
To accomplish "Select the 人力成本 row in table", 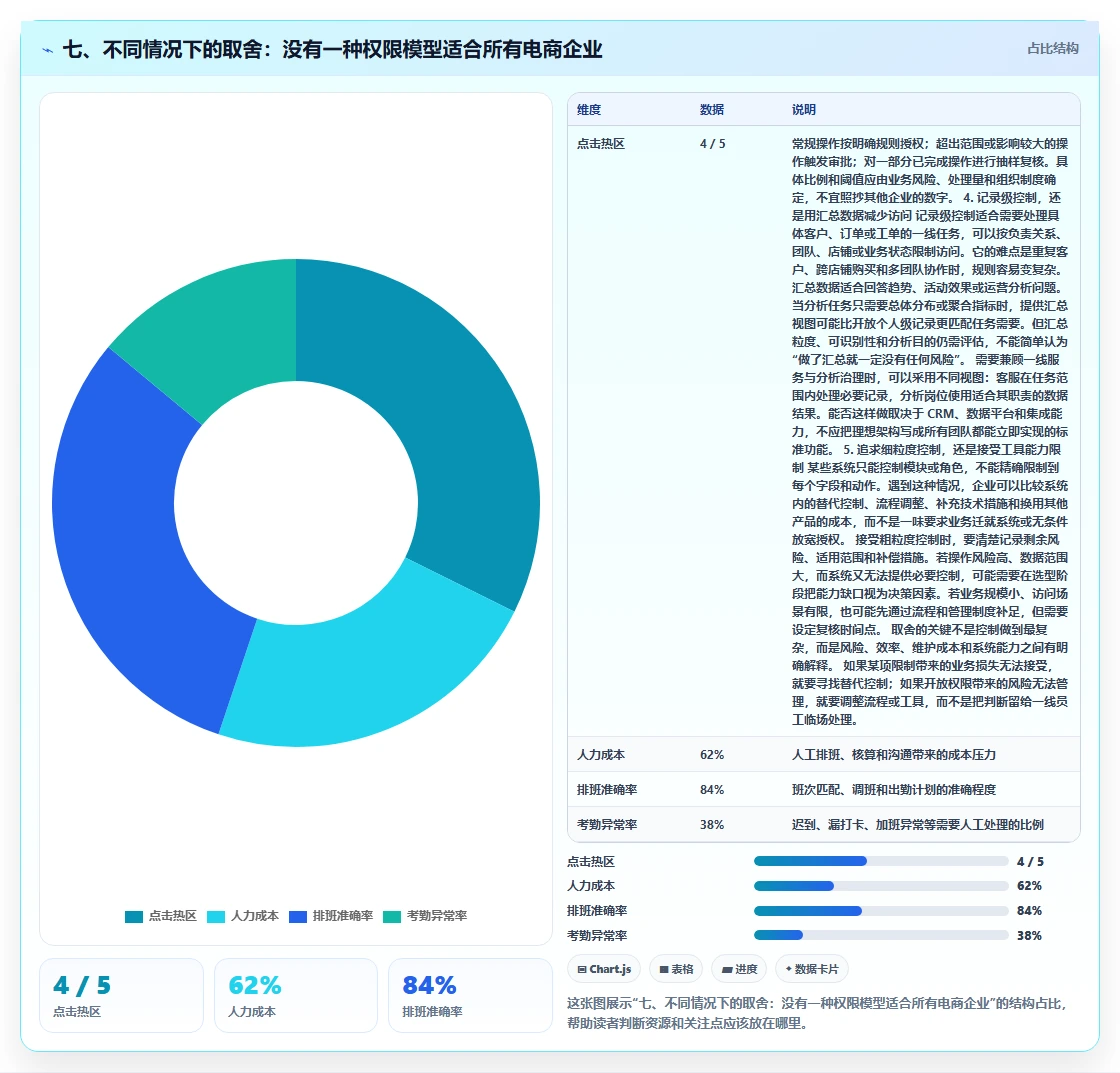I will [824, 754].
